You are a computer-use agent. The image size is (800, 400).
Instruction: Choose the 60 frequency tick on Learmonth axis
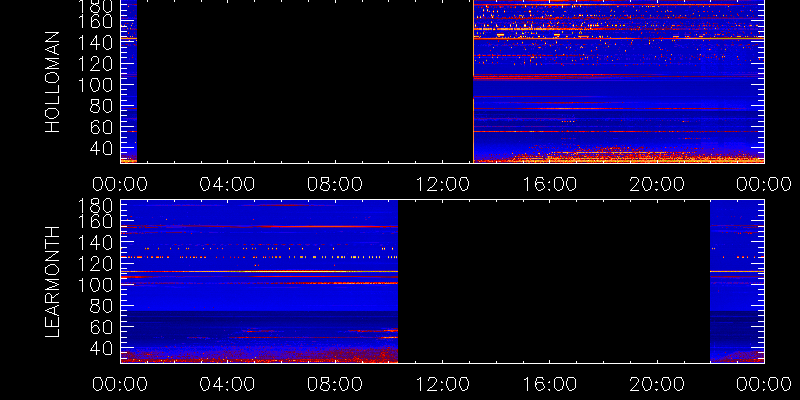(102, 328)
